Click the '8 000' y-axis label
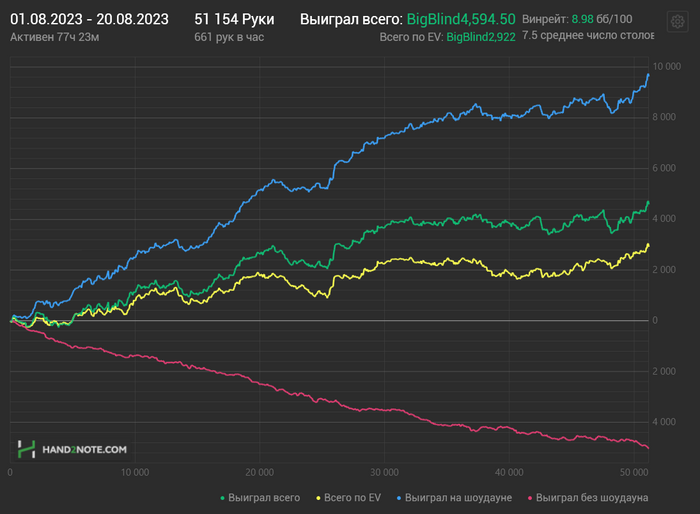This screenshot has height=514, width=700. click(664, 117)
